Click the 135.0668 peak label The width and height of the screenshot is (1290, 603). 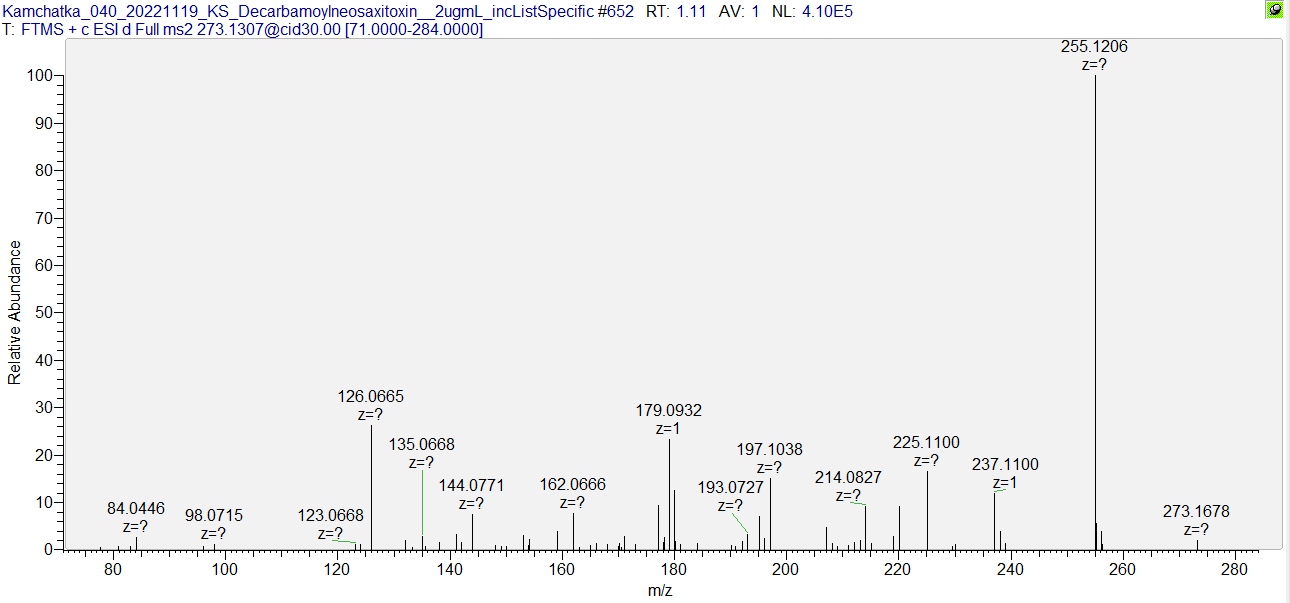tap(421, 445)
